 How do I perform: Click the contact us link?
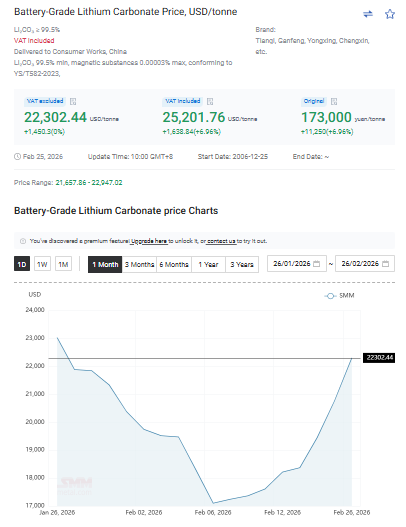pos(221,241)
